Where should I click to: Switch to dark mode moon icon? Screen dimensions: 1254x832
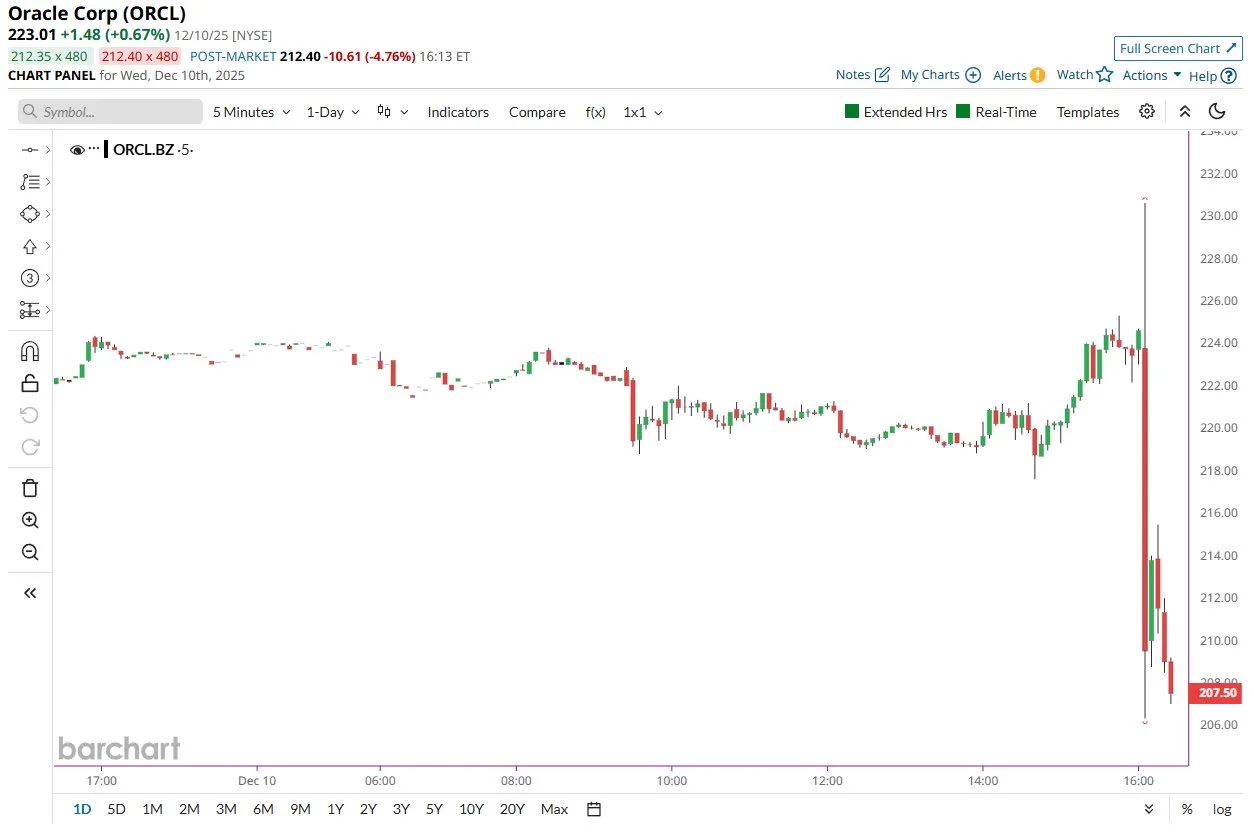[x=1217, y=112]
